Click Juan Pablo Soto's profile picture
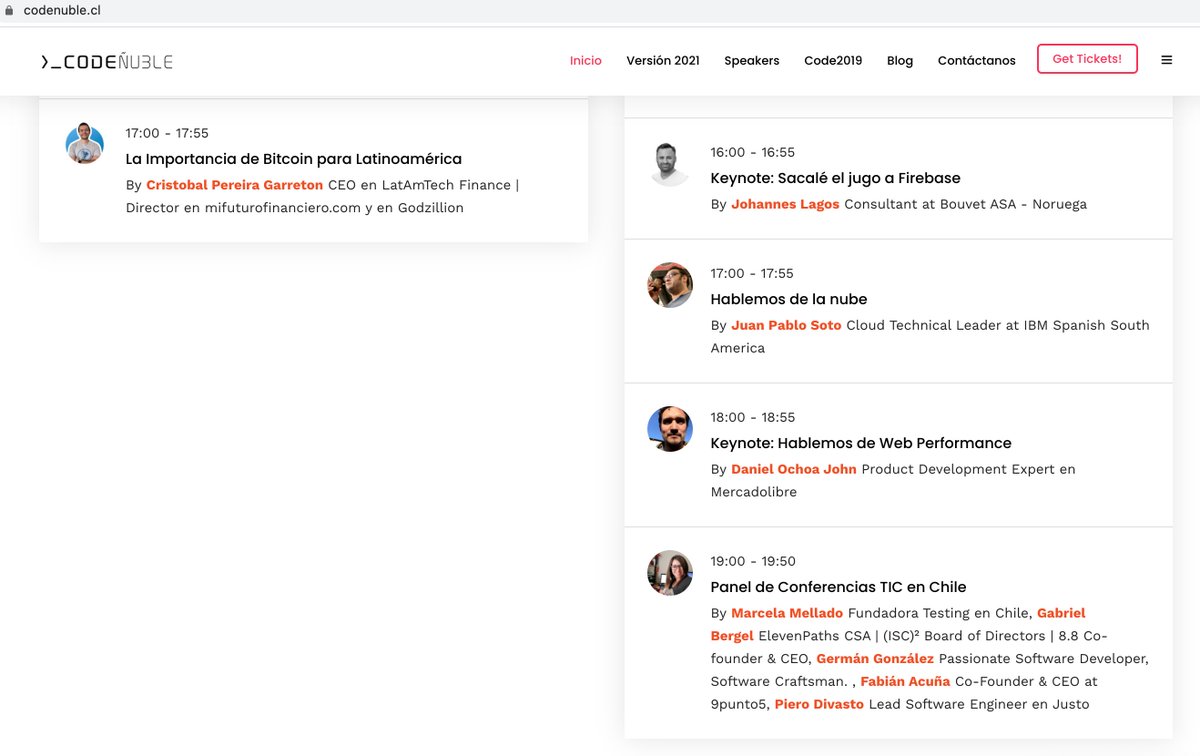Screen dimensions: 1200x756 click(669, 285)
